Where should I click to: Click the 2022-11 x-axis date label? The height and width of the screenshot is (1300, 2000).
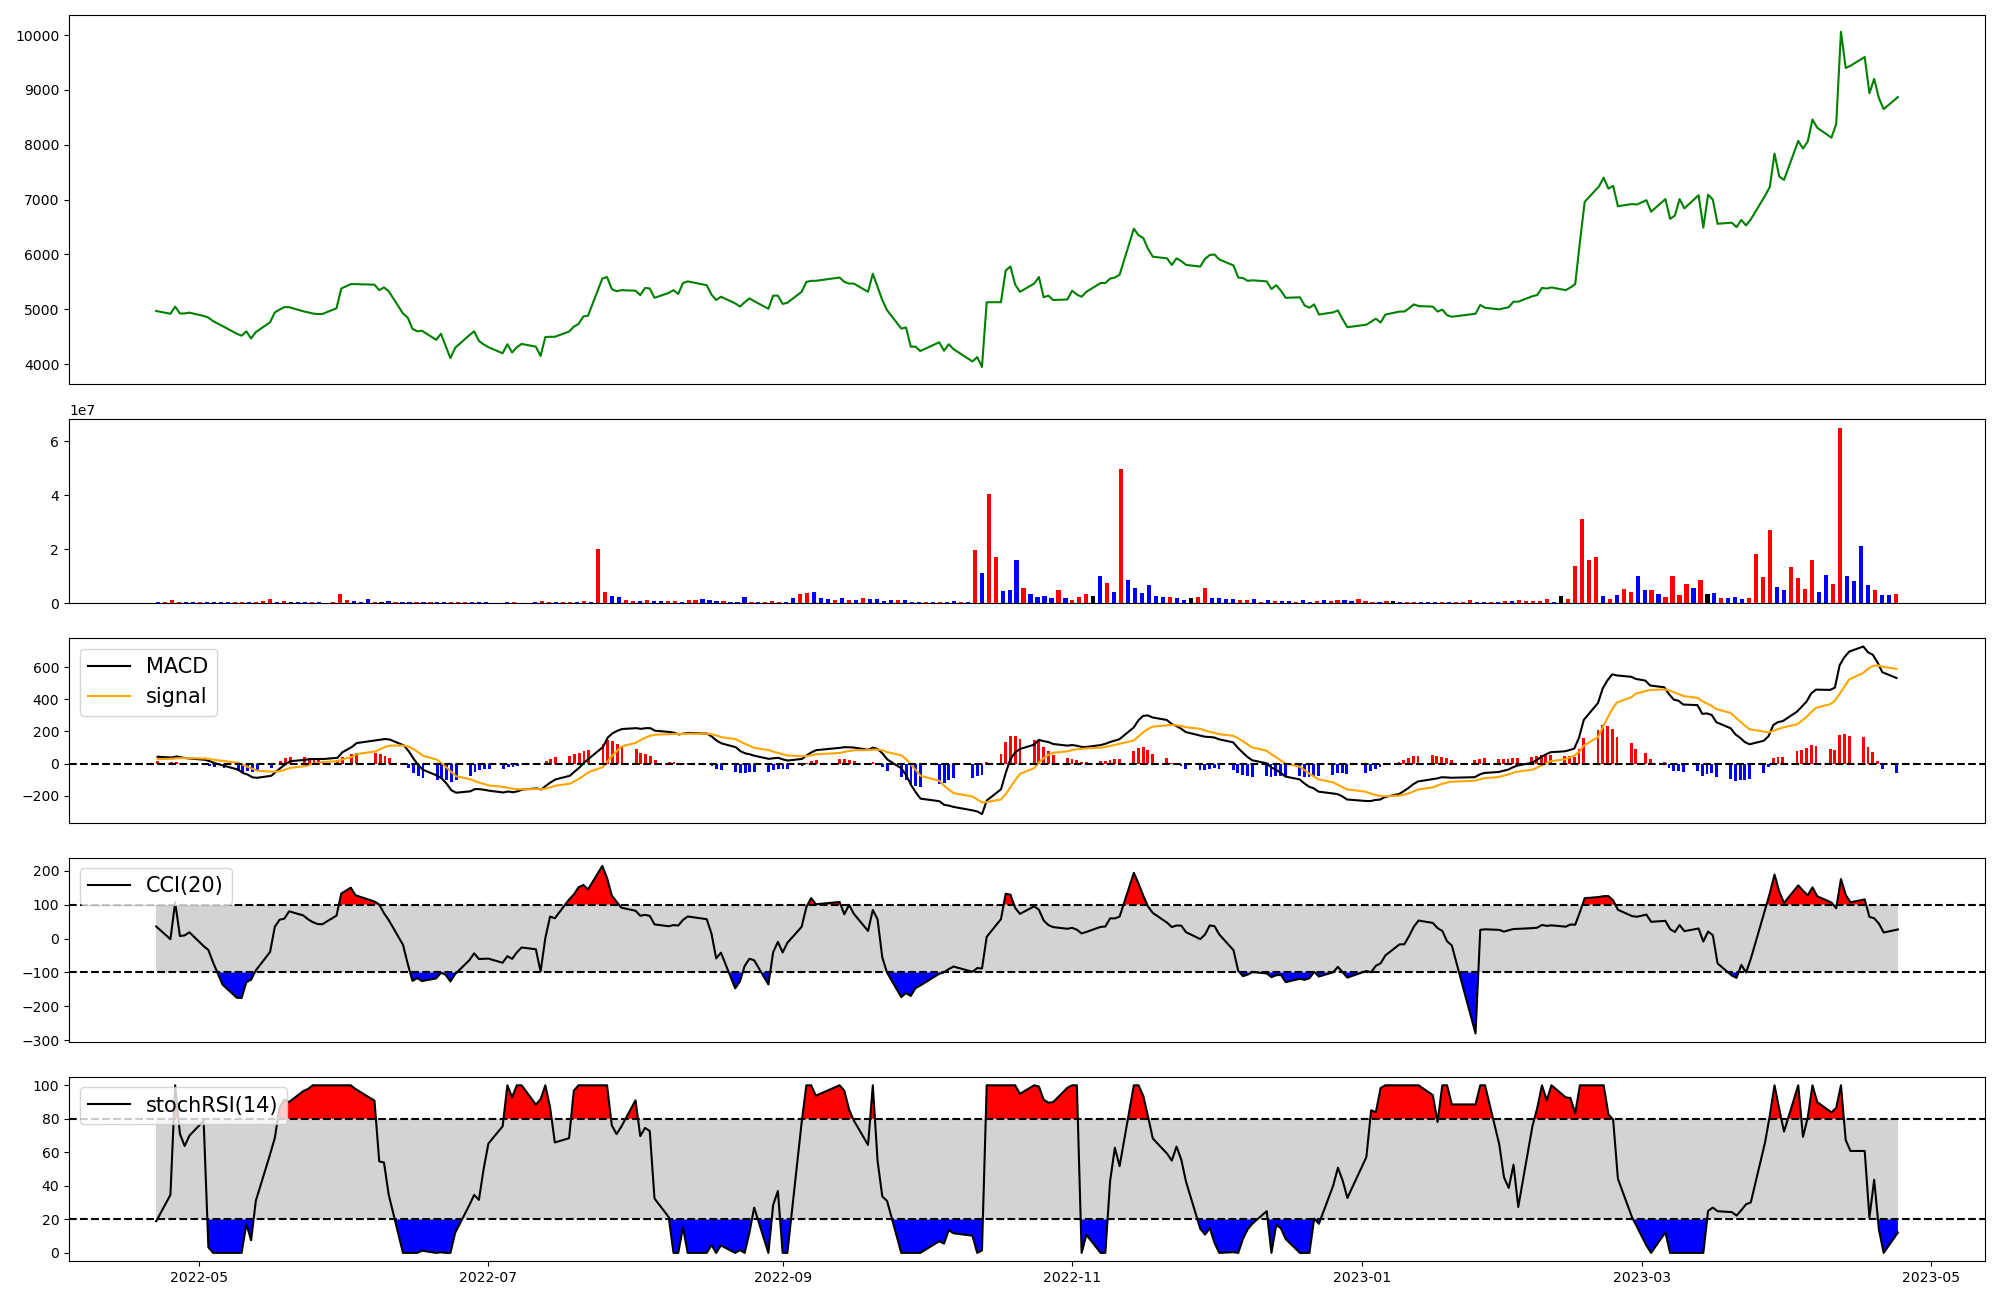click(1073, 1277)
